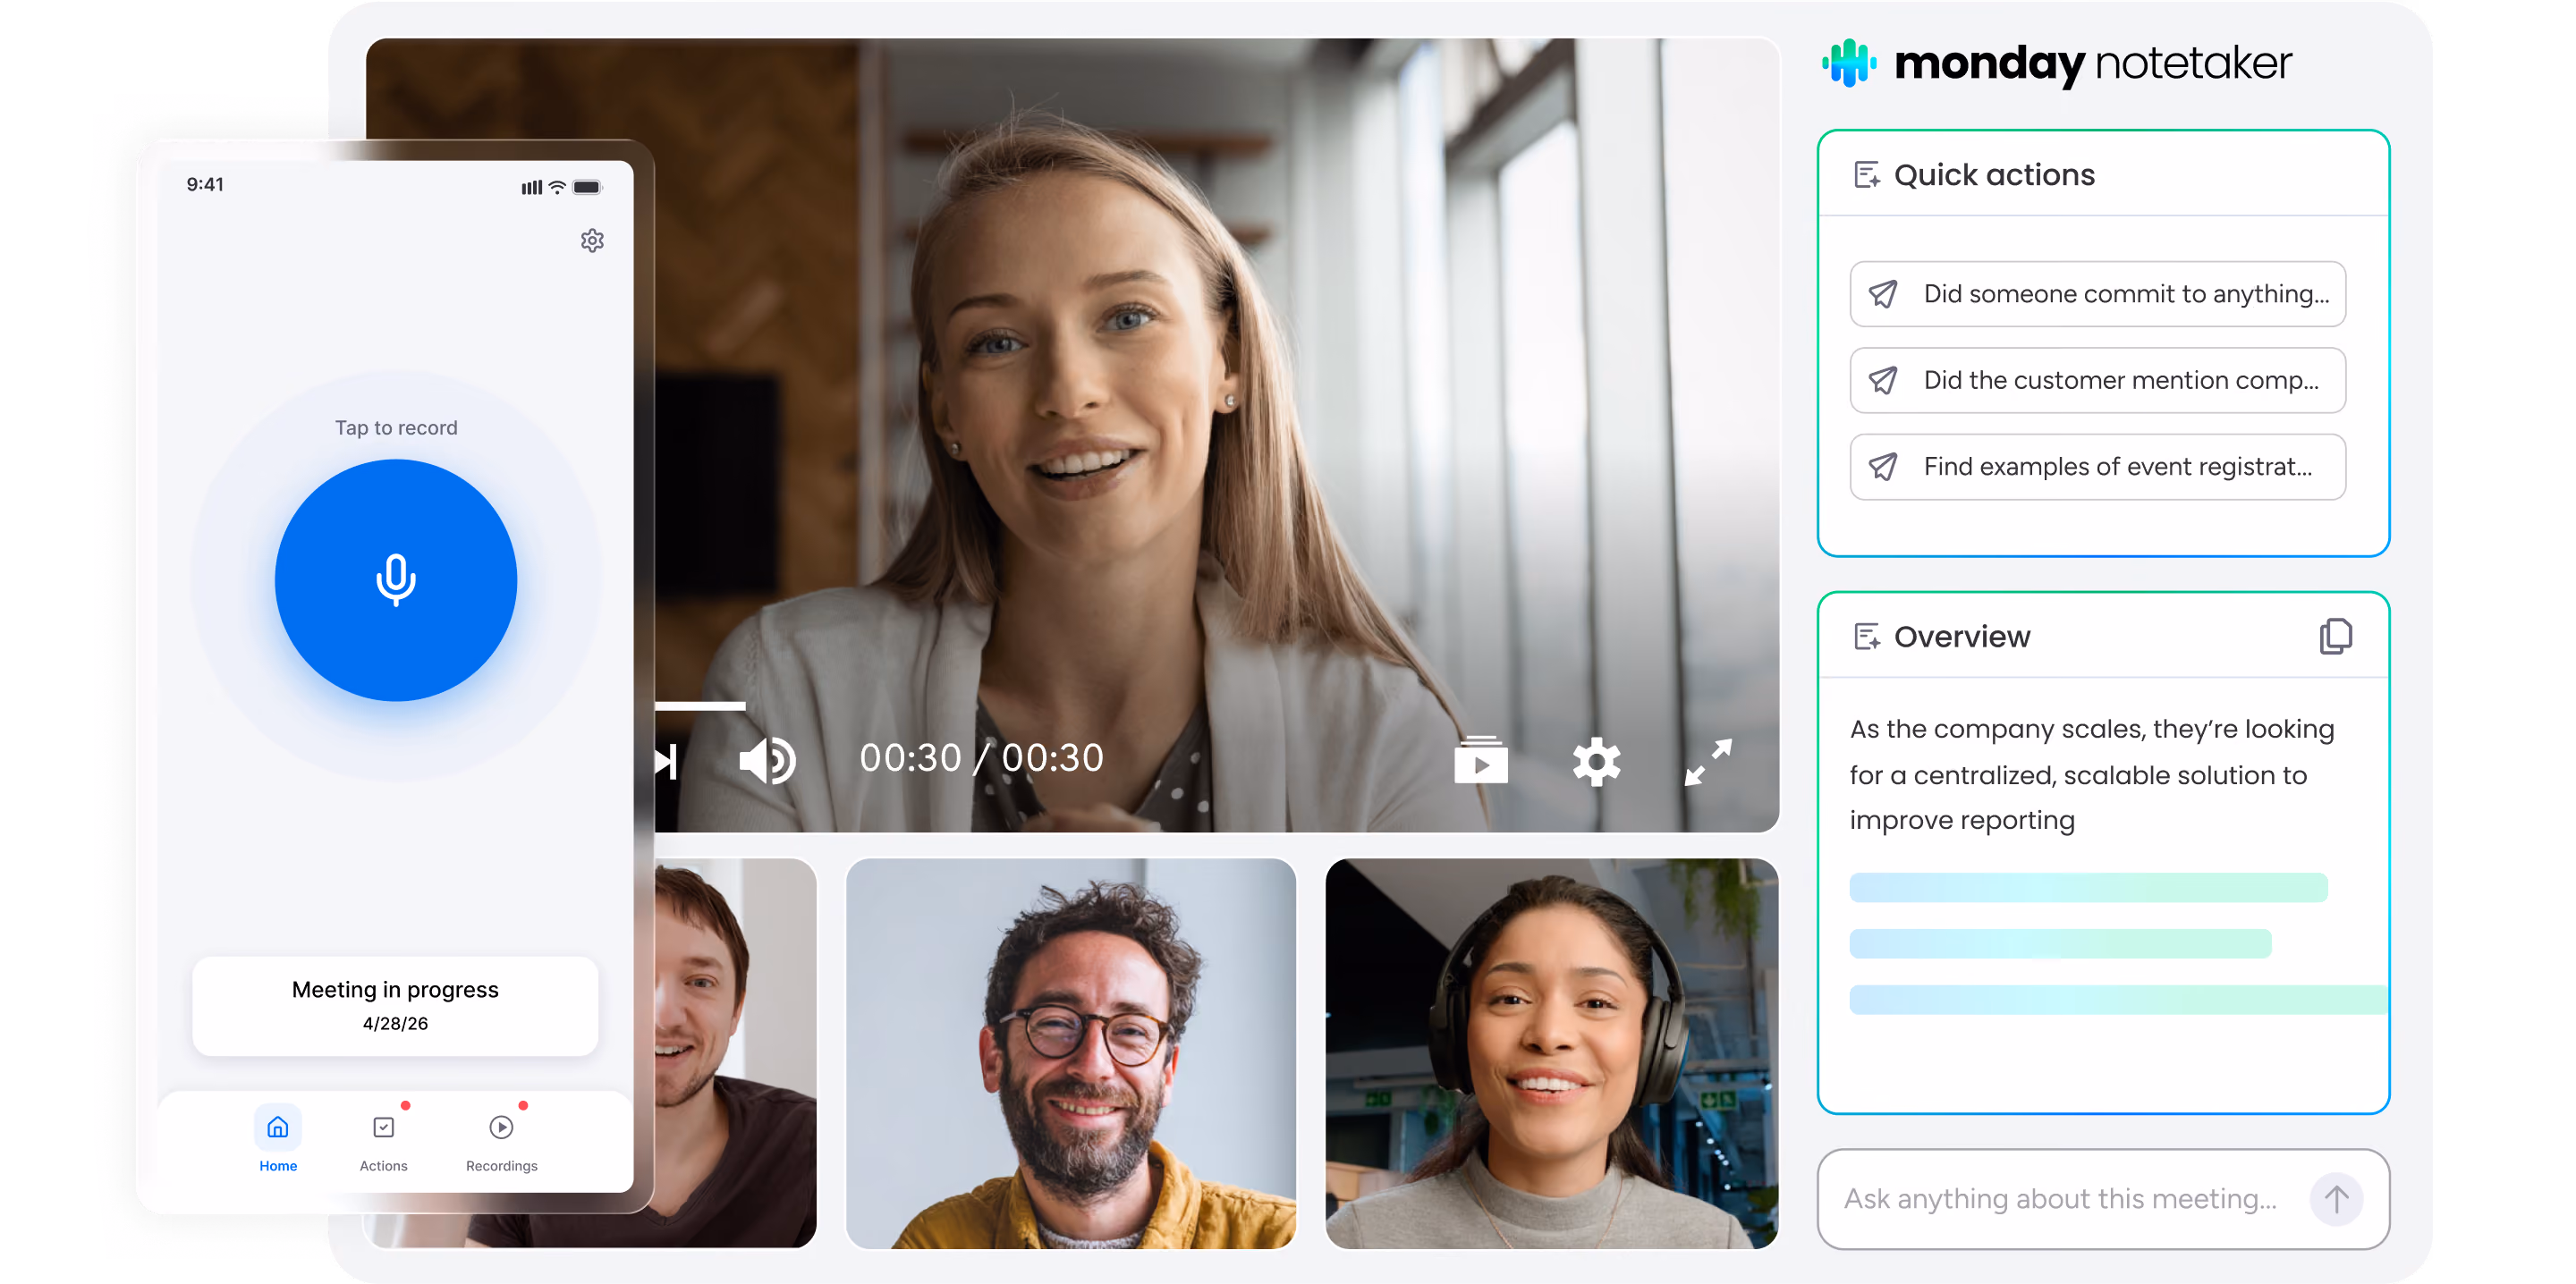2576x1284 pixels.
Task: Select 'Did the customer mention comp...' quick action
Action: coord(2097,380)
